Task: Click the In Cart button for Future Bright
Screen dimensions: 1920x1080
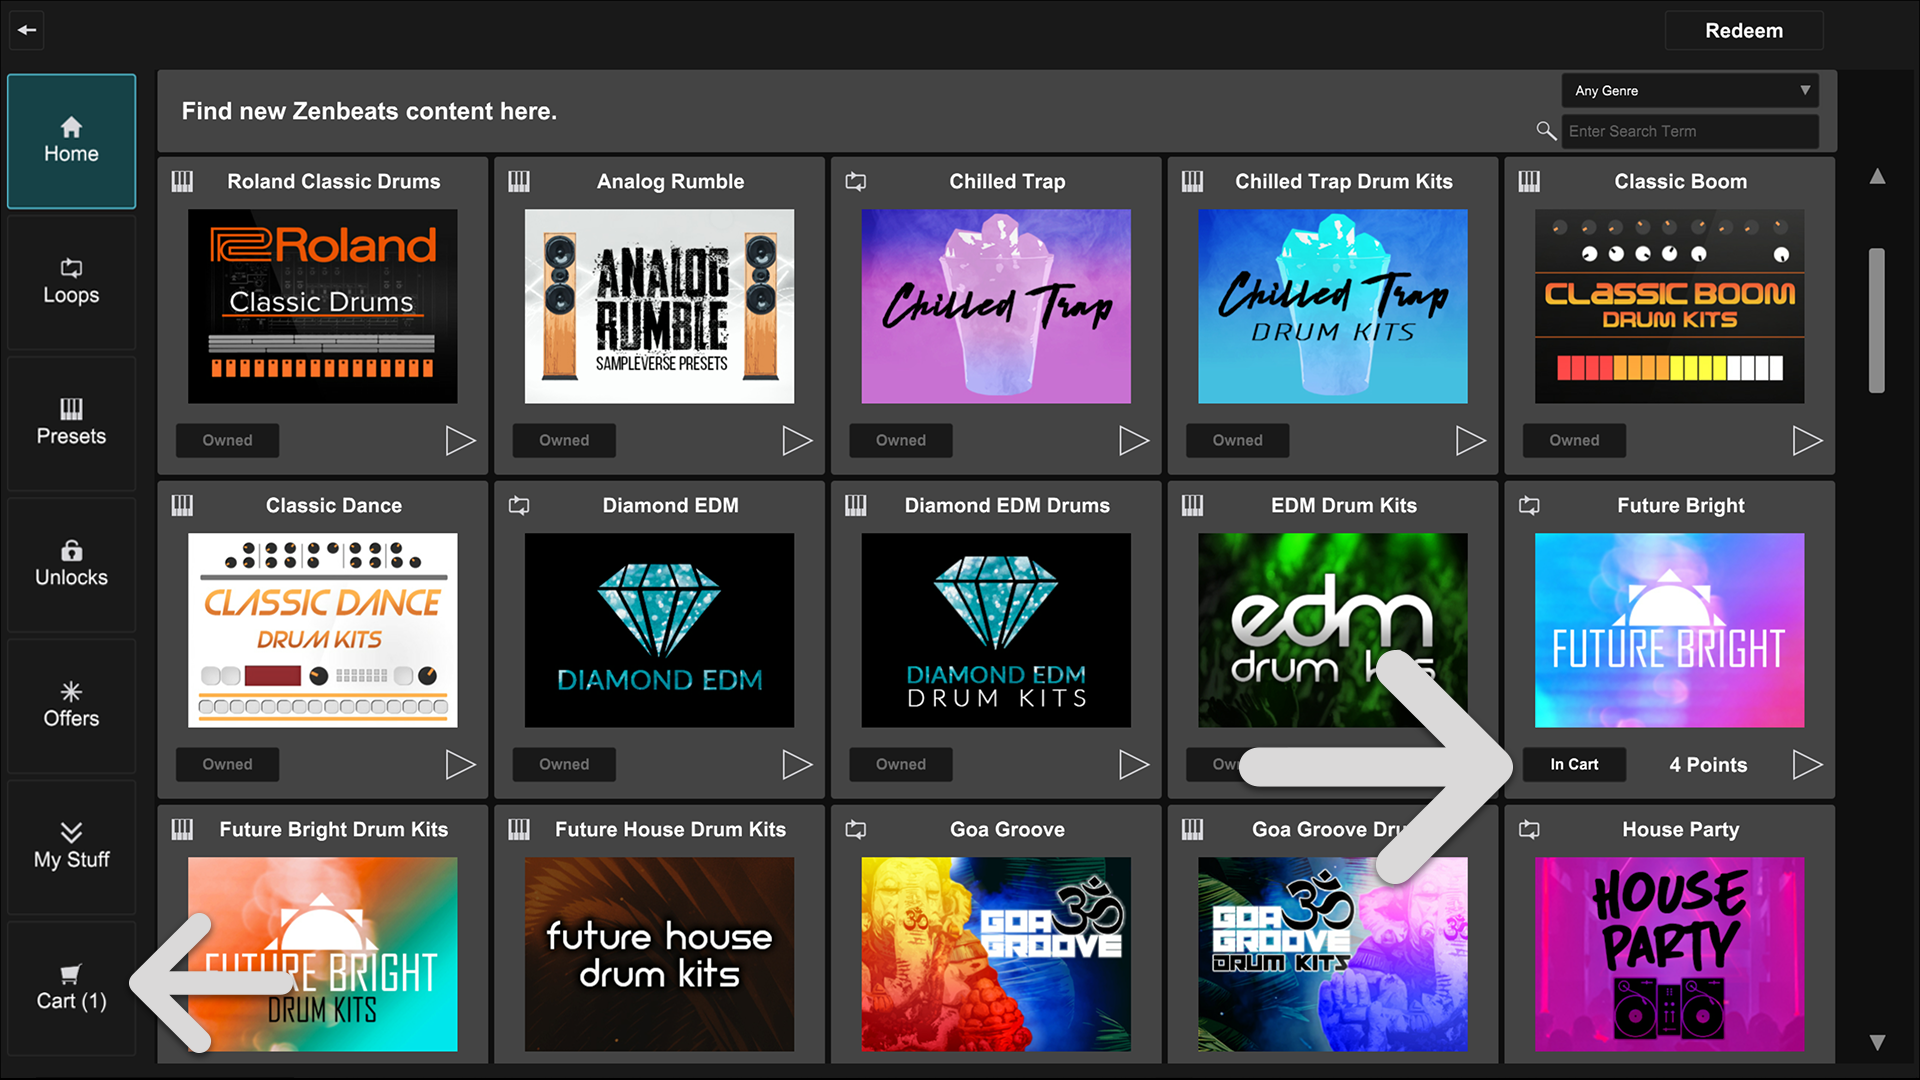Action: point(1574,764)
